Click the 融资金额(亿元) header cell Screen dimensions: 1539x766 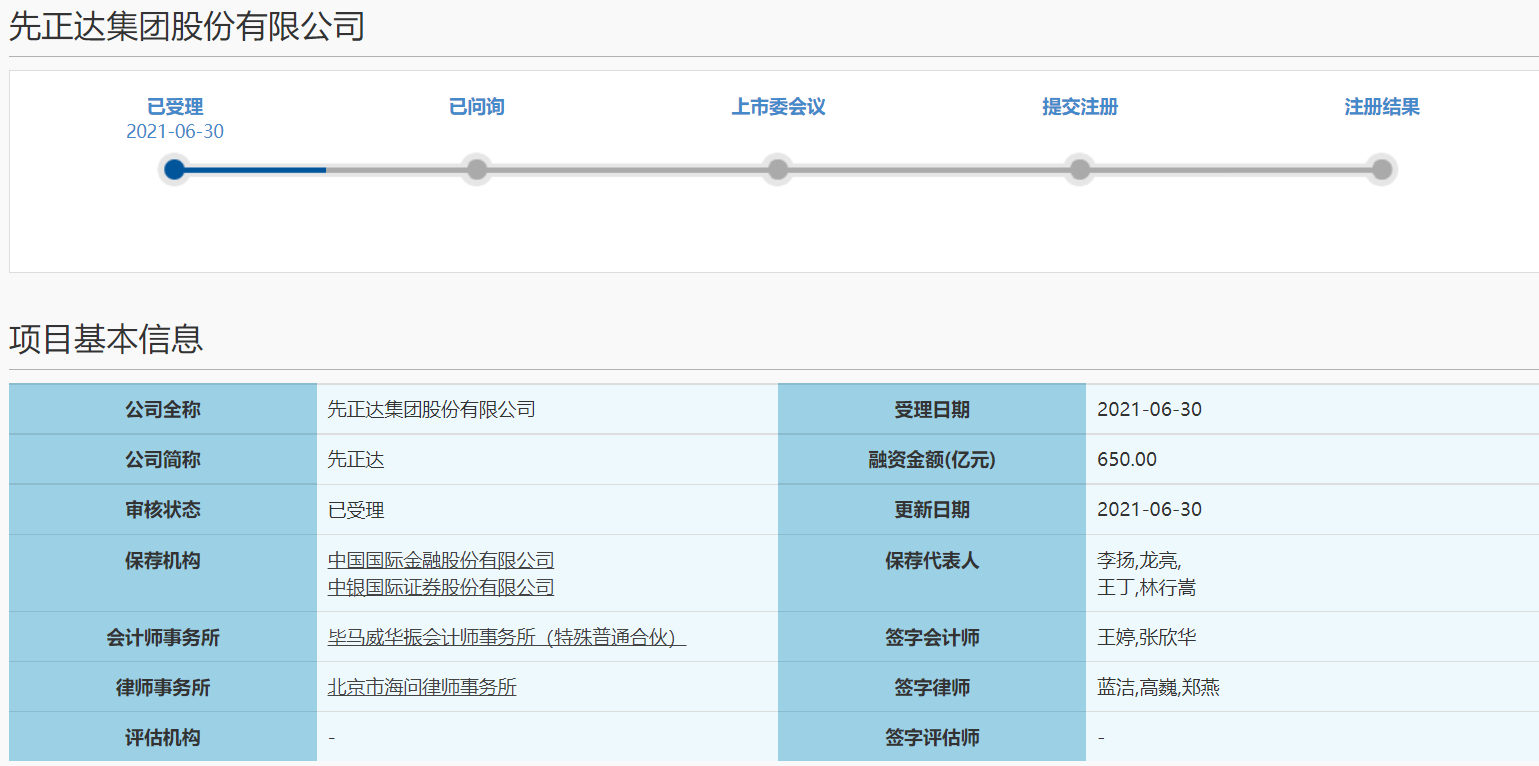tap(932, 459)
